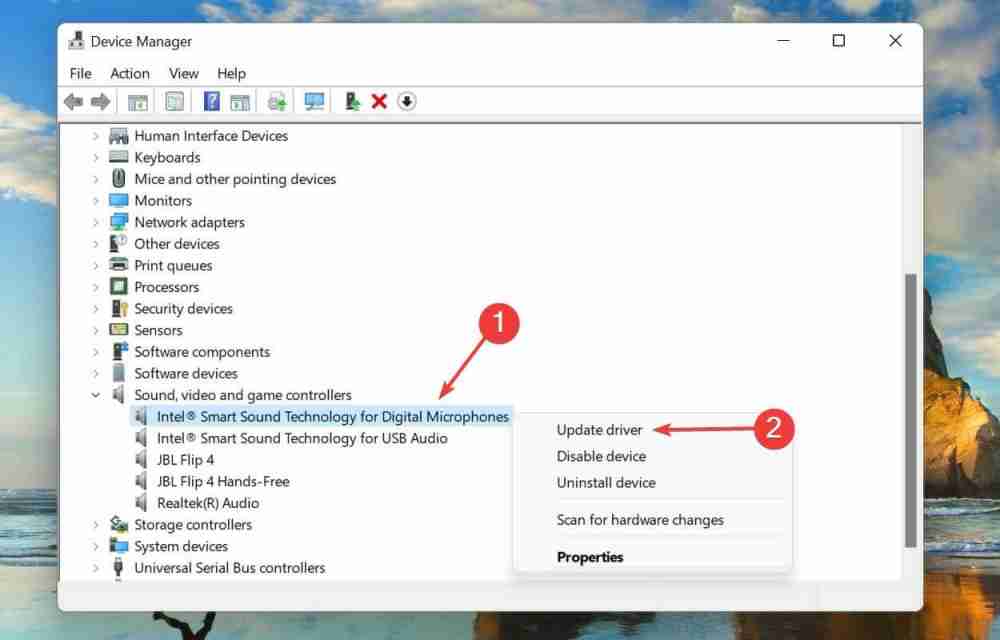Screen dimensions: 1000x640
Task: Expand the Storage controllers chevron
Action: 96,525
